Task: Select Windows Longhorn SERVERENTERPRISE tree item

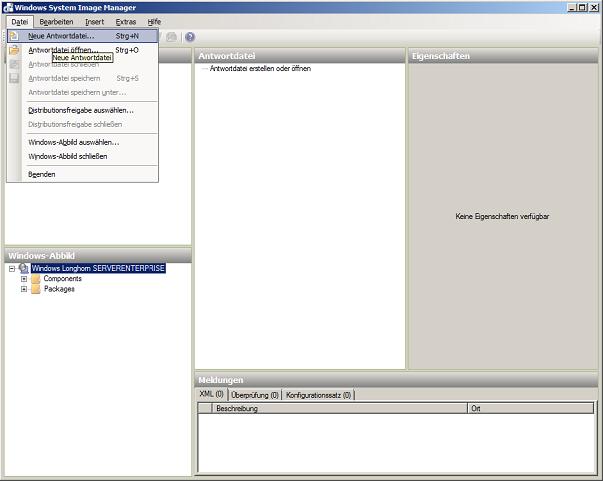Action: pyautogui.click(x=98, y=268)
